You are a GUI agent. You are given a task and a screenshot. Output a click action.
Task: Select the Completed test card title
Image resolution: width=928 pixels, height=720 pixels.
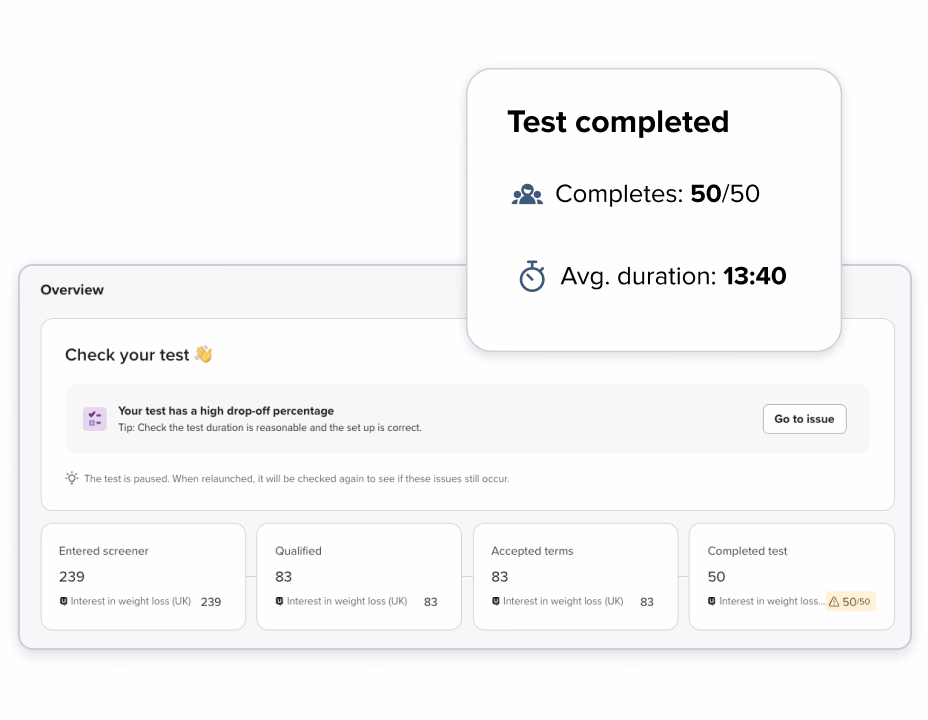[x=747, y=551]
